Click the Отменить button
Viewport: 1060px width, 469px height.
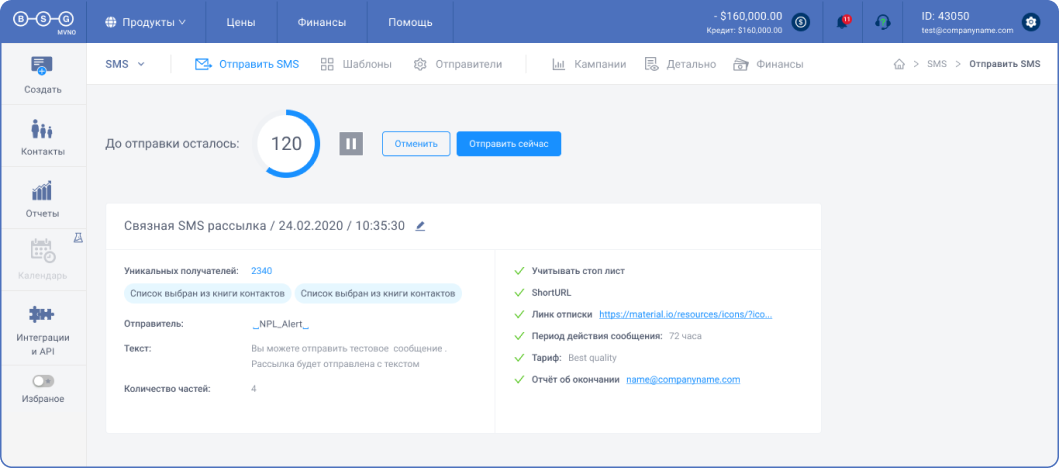(416, 144)
